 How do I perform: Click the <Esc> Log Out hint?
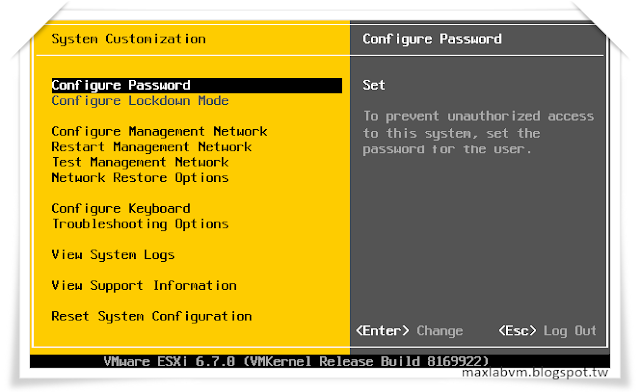(x=547, y=331)
